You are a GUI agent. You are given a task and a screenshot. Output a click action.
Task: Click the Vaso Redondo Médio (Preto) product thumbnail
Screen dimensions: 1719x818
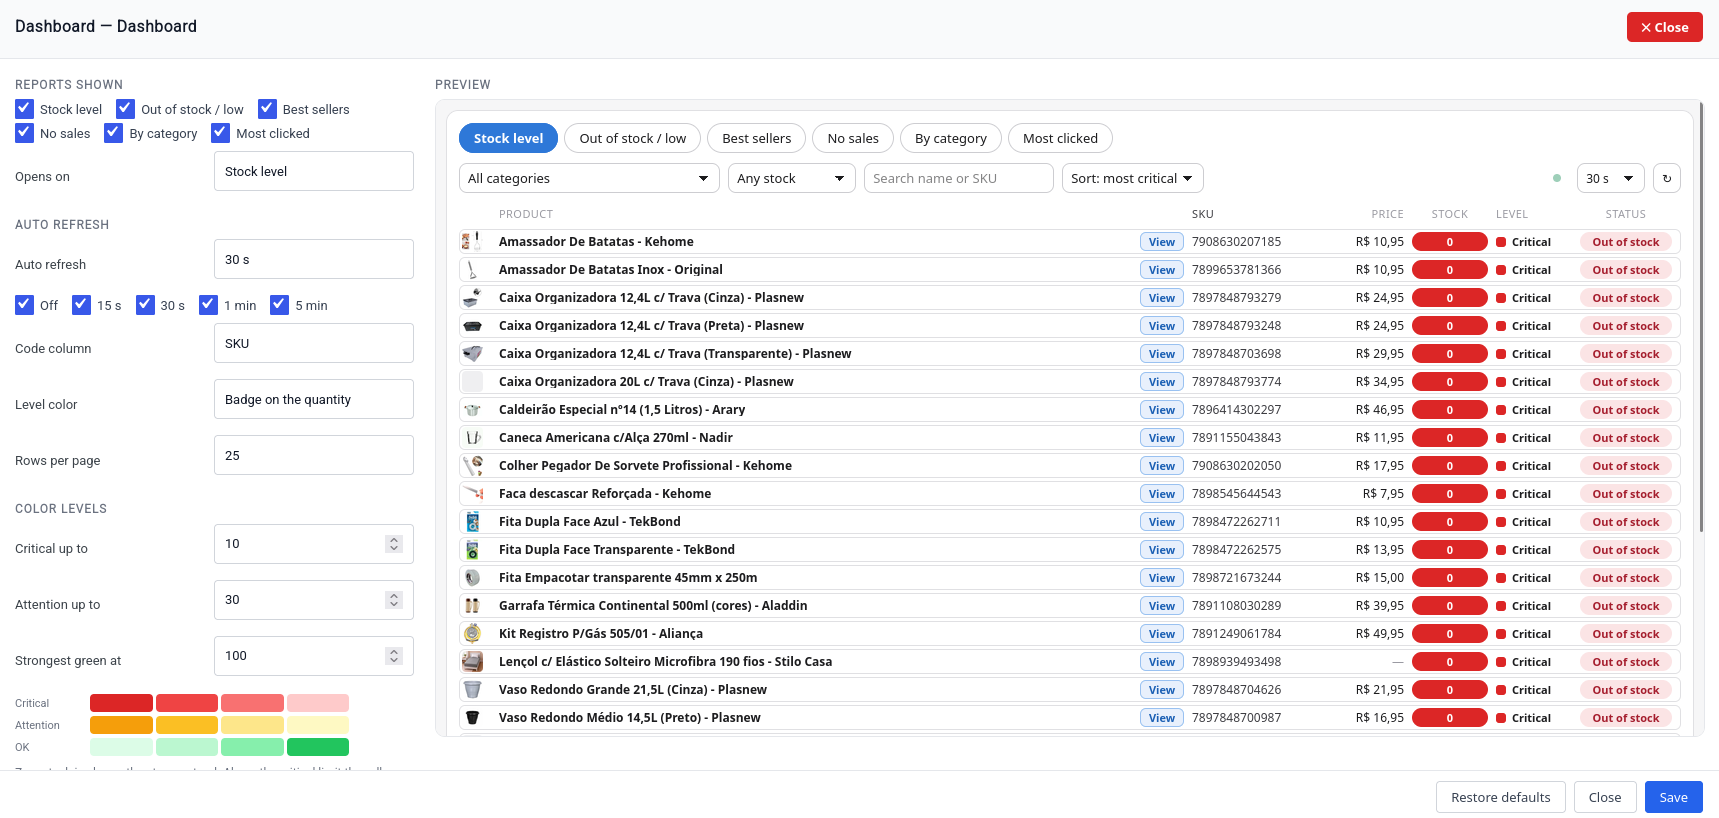pos(472,718)
